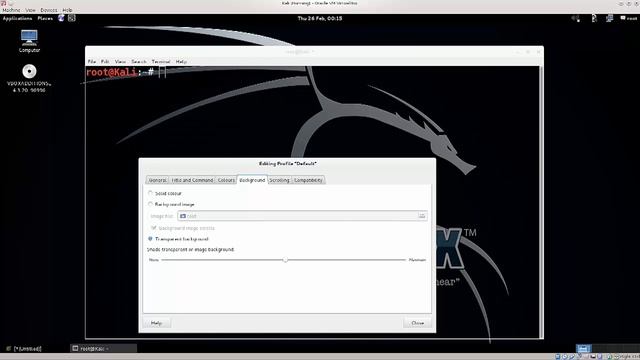
Task: Open the Applications menu in top panel
Action: click(x=17, y=18)
